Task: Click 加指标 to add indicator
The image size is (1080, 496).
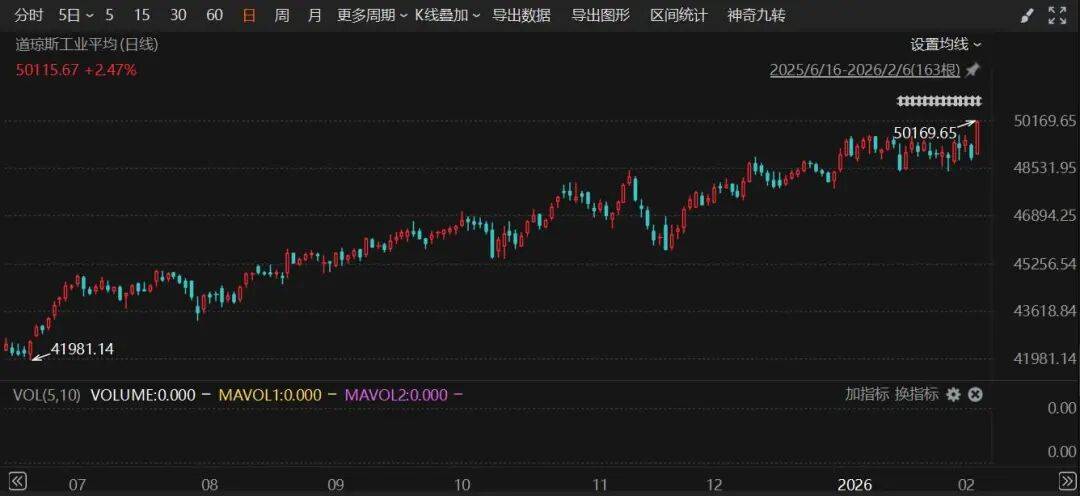Action: pos(866,395)
